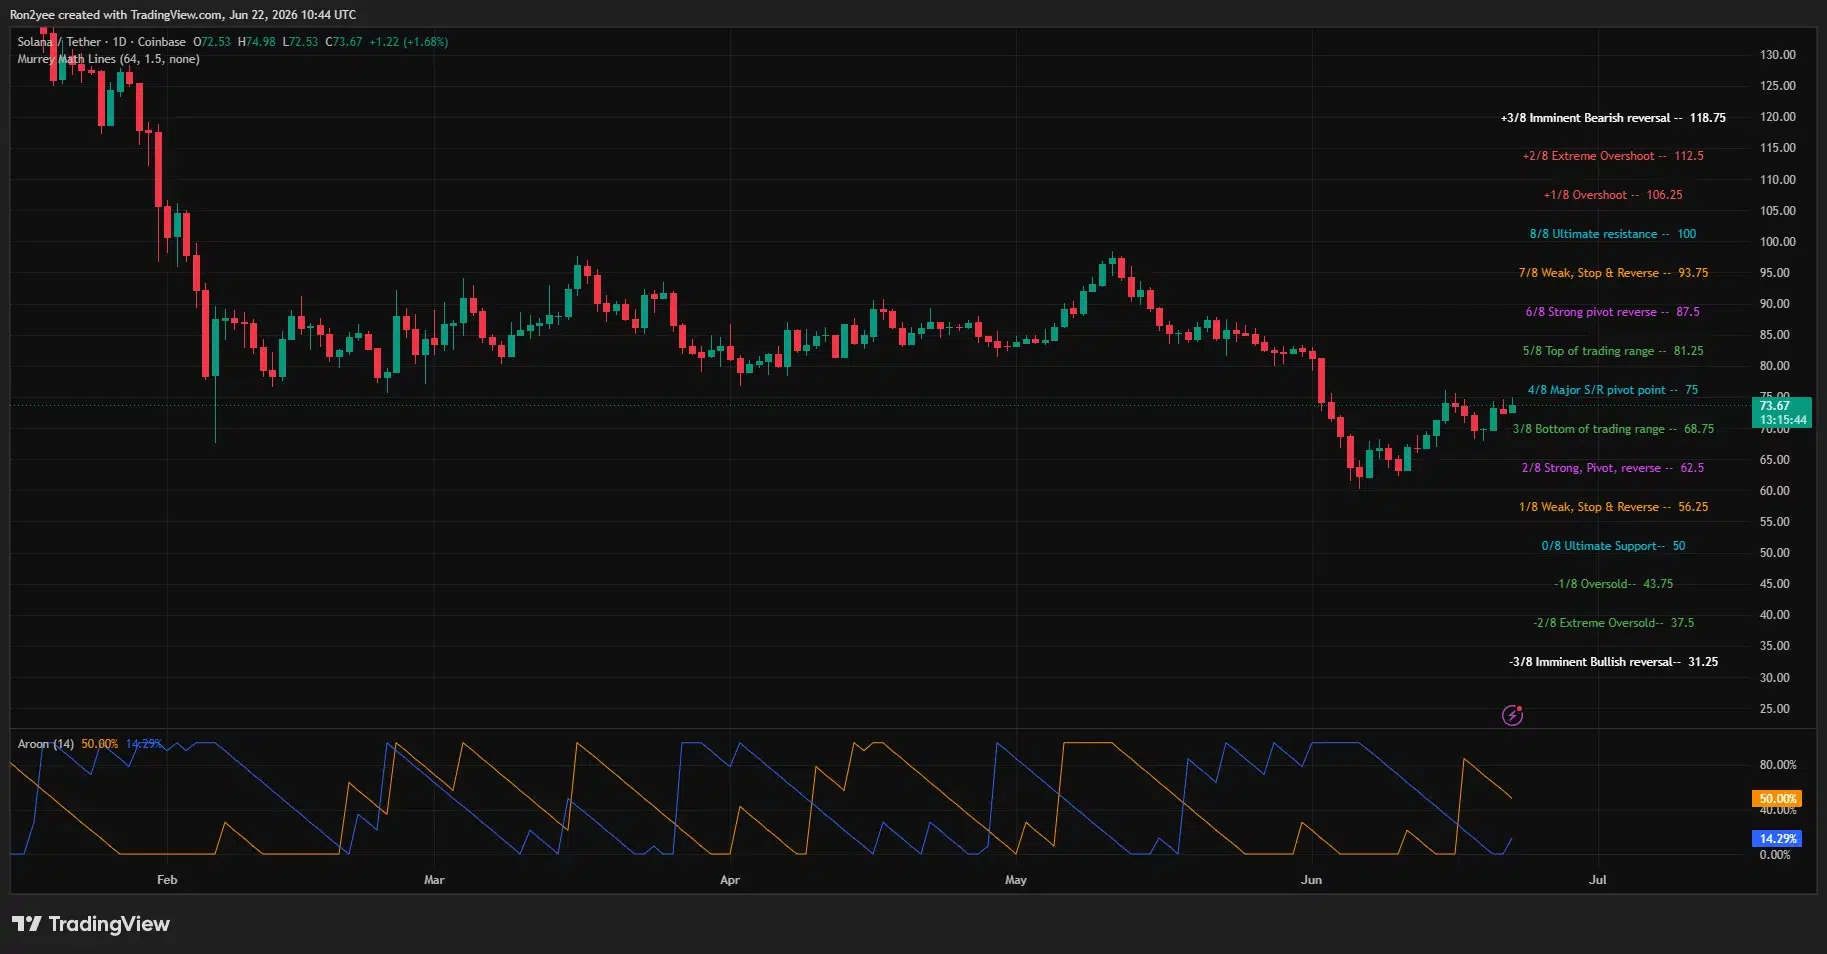Open the Murrey Math Lines indicator legend
Image resolution: width=1827 pixels, height=954 pixels.
point(108,59)
